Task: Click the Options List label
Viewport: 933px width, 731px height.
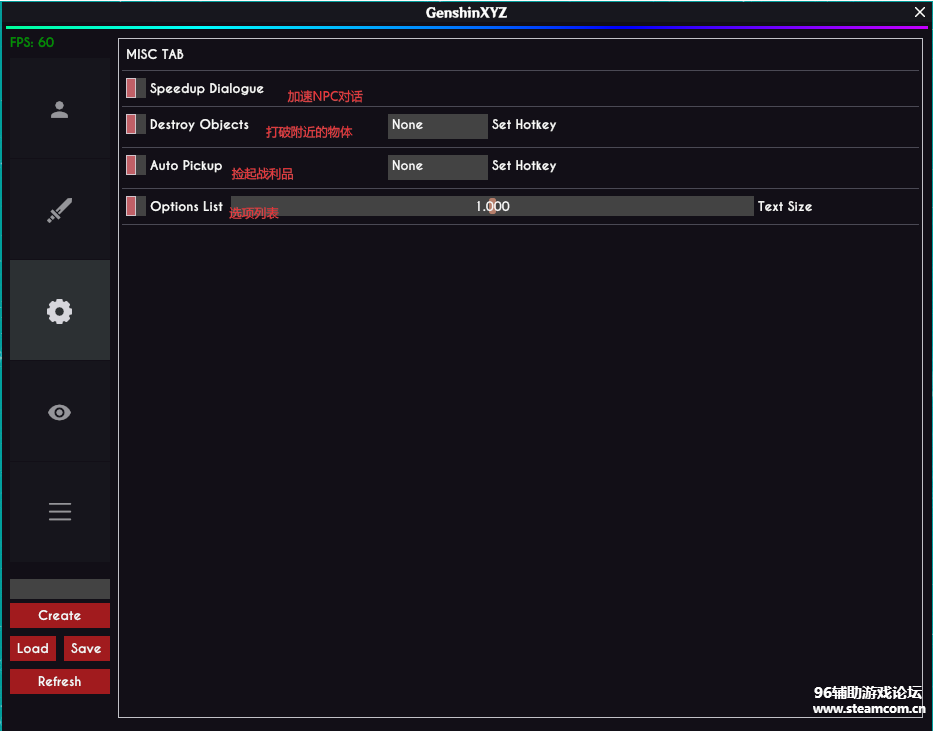Action: [186, 206]
